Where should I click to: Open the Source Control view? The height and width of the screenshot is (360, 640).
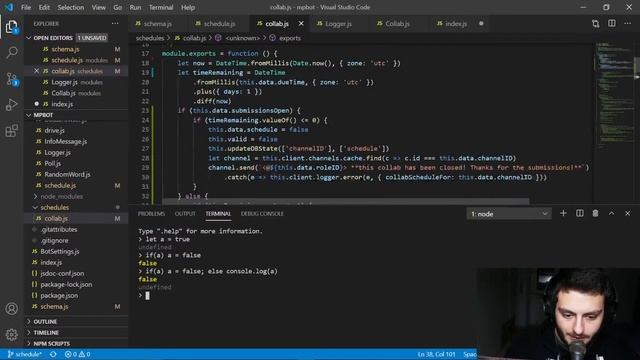coord(12,78)
